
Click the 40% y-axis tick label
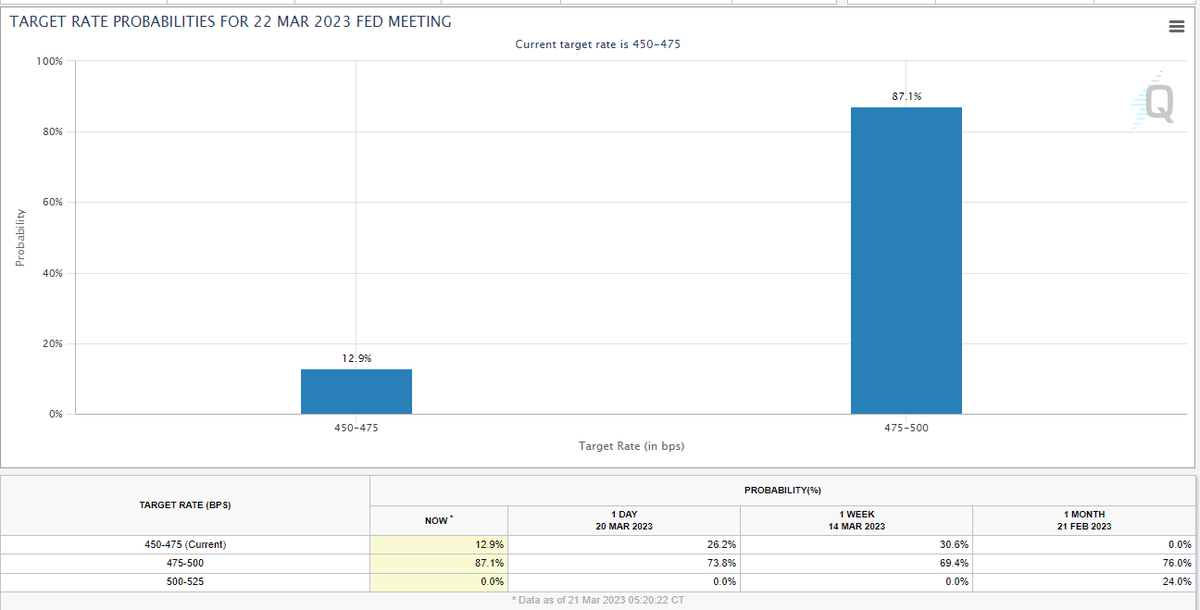(52, 273)
